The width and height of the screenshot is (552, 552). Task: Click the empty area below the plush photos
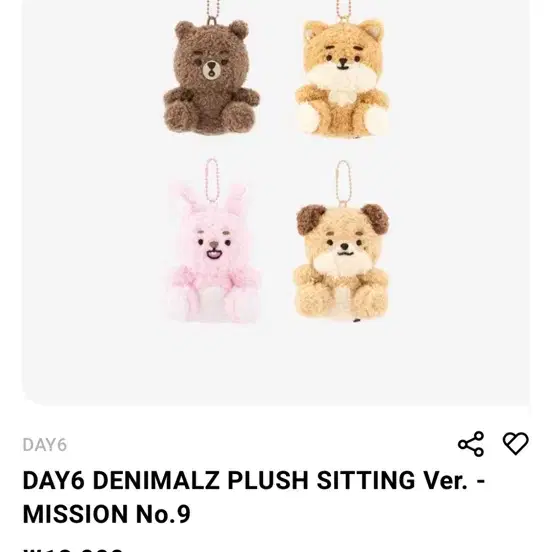276,363
